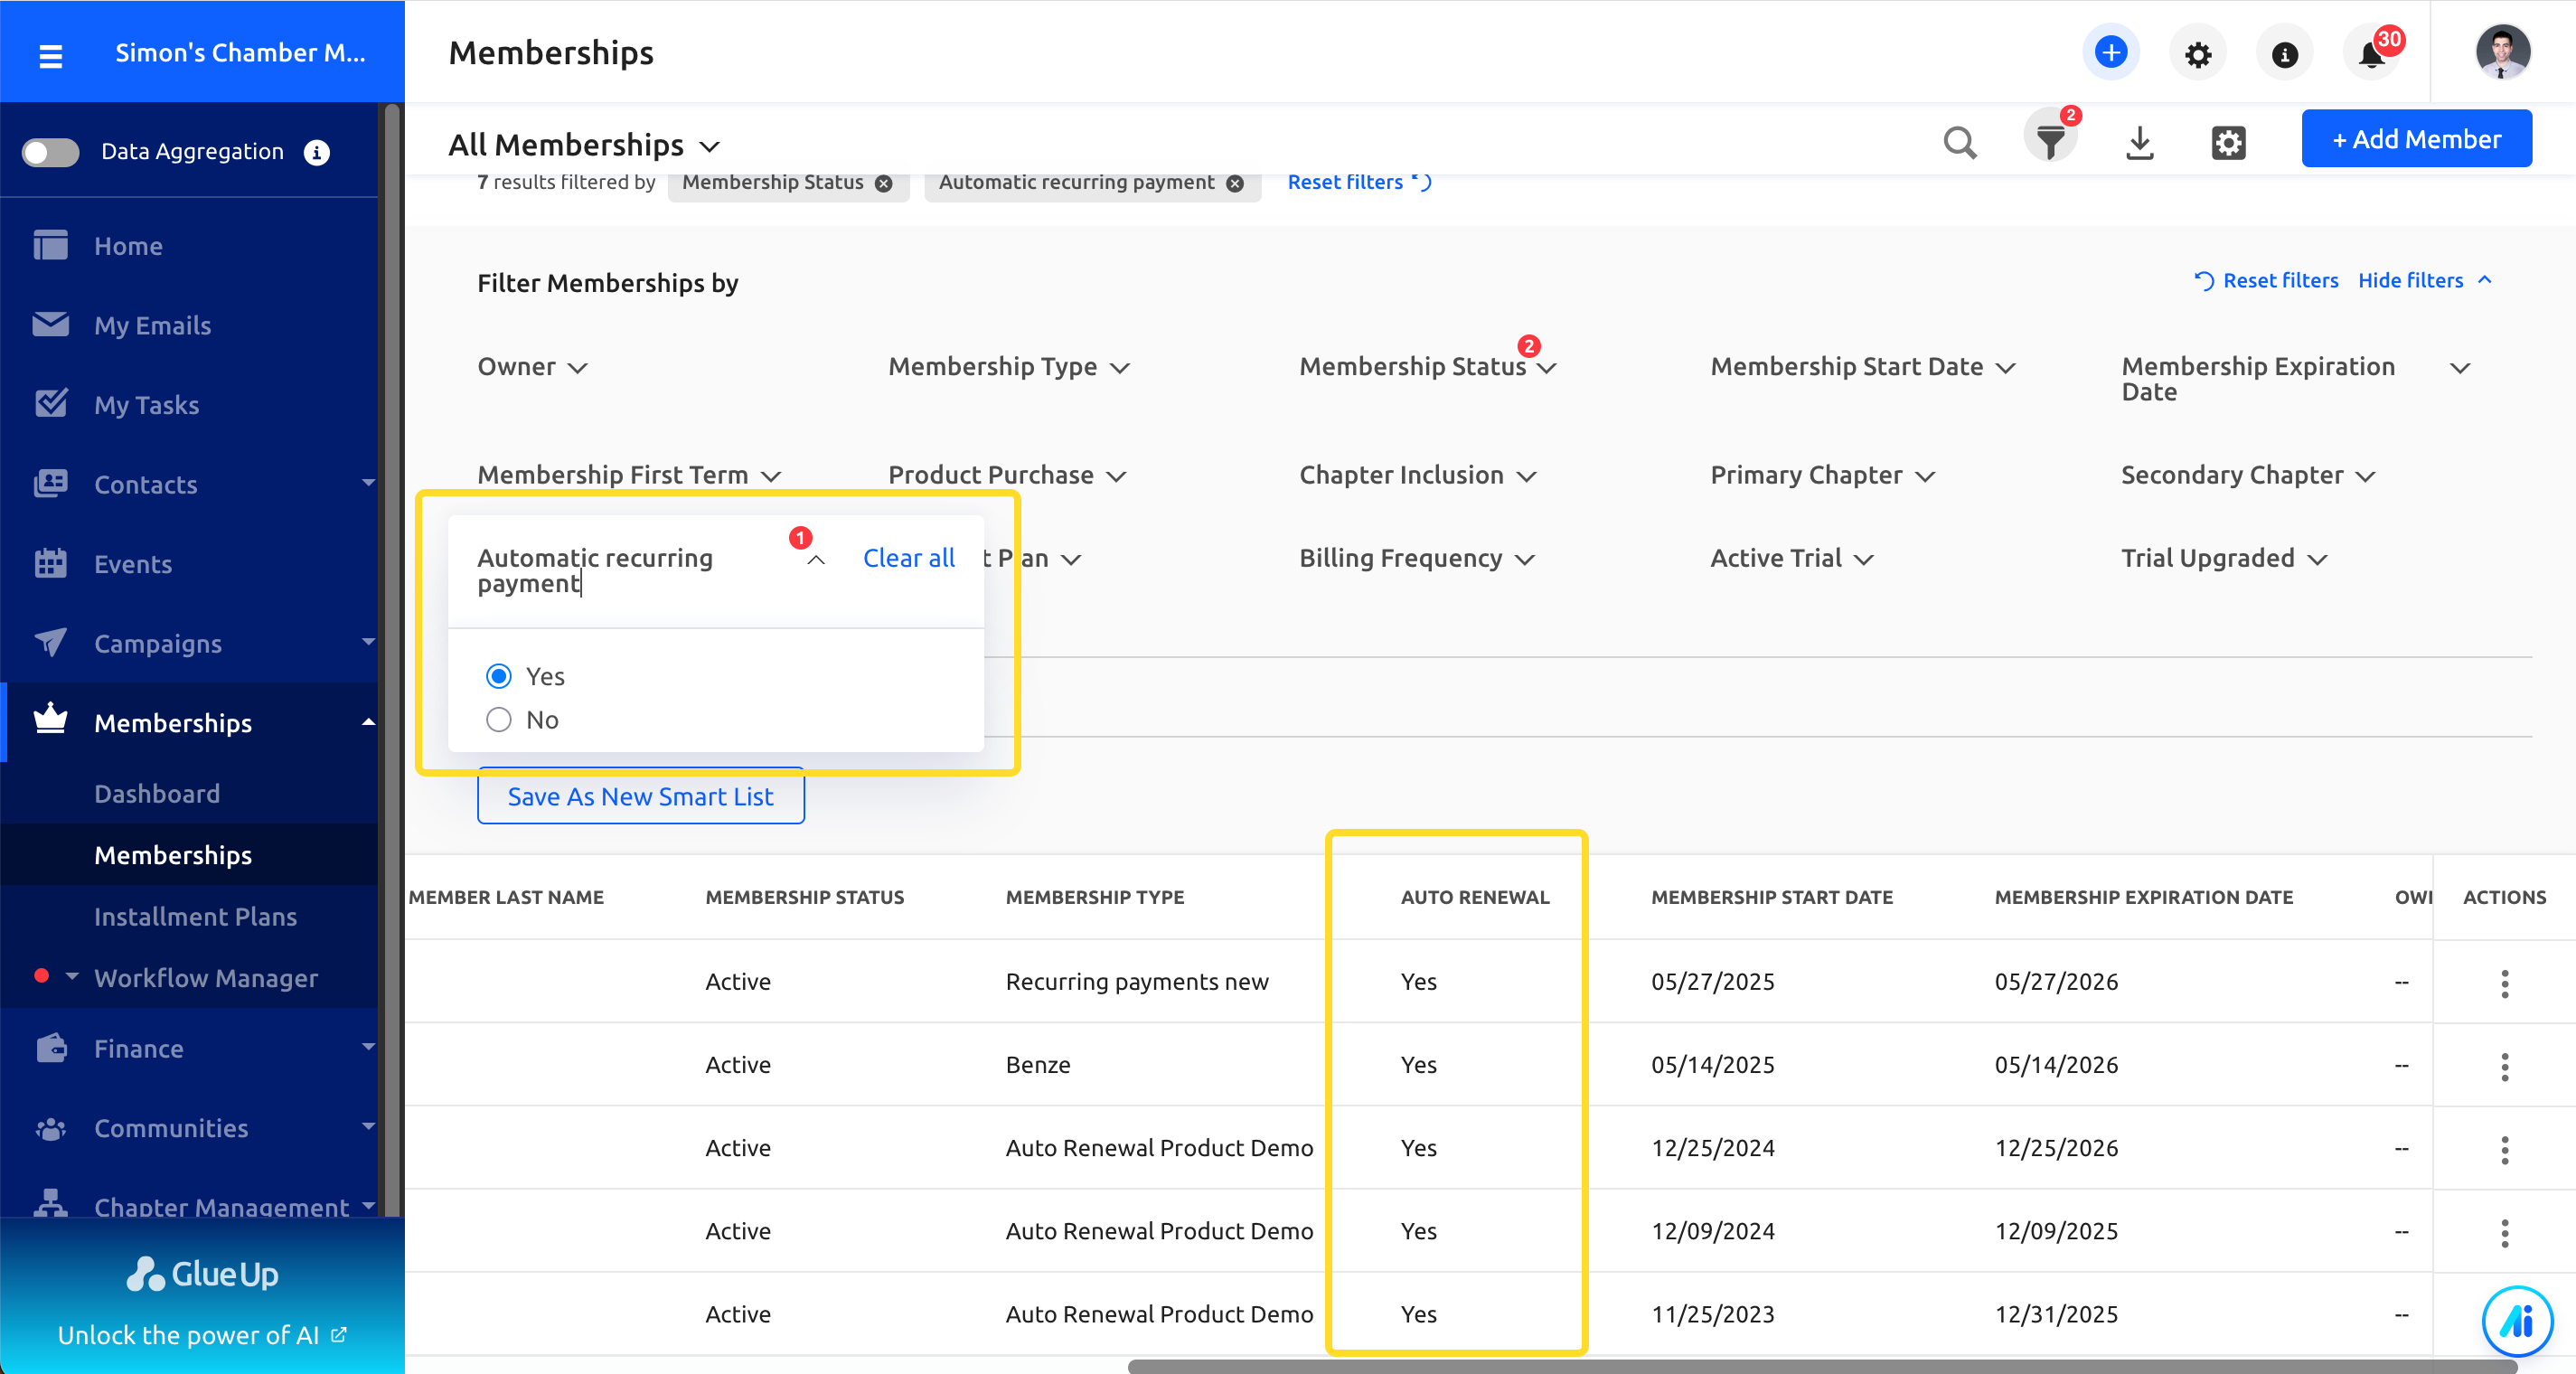This screenshot has width=2576, height=1374.
Task: Open the Dashboard submenu item
Action: point(157,793)
